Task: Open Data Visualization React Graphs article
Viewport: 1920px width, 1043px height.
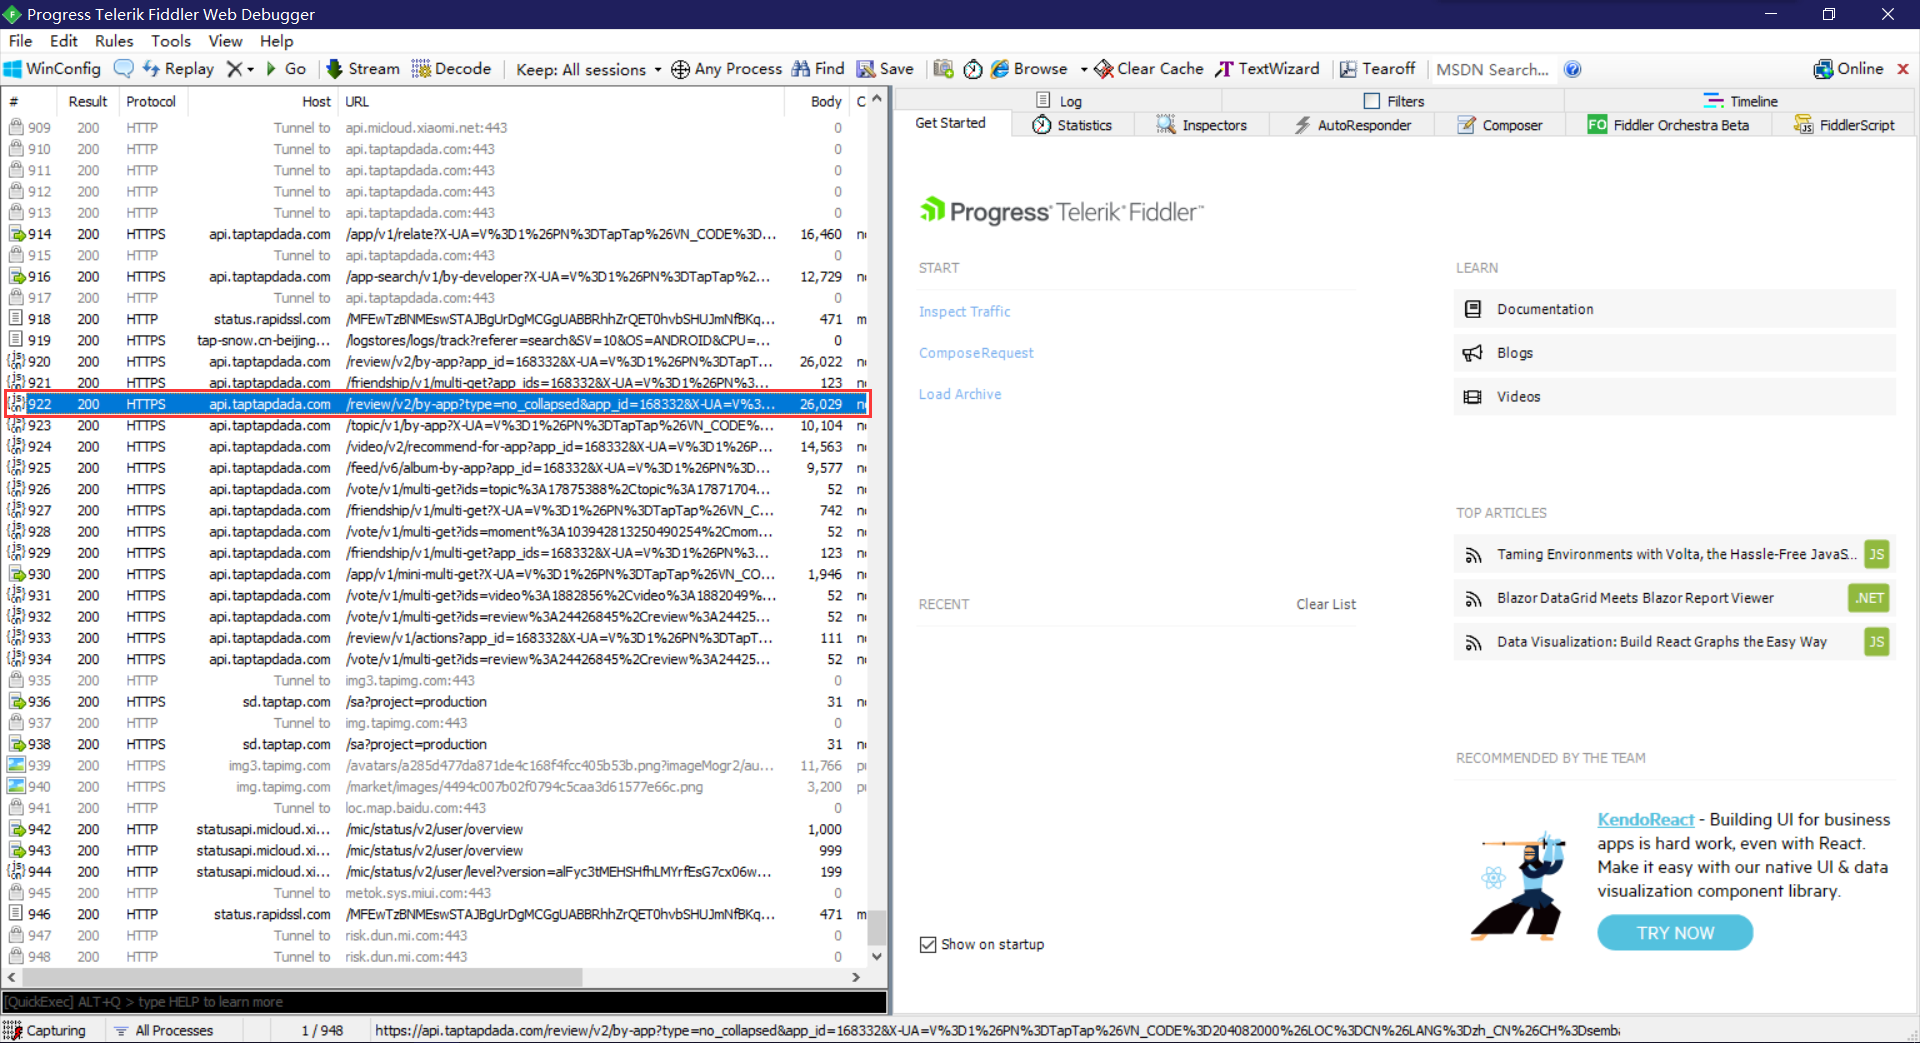Action: pyautogui.click(x=1674, y=642)
